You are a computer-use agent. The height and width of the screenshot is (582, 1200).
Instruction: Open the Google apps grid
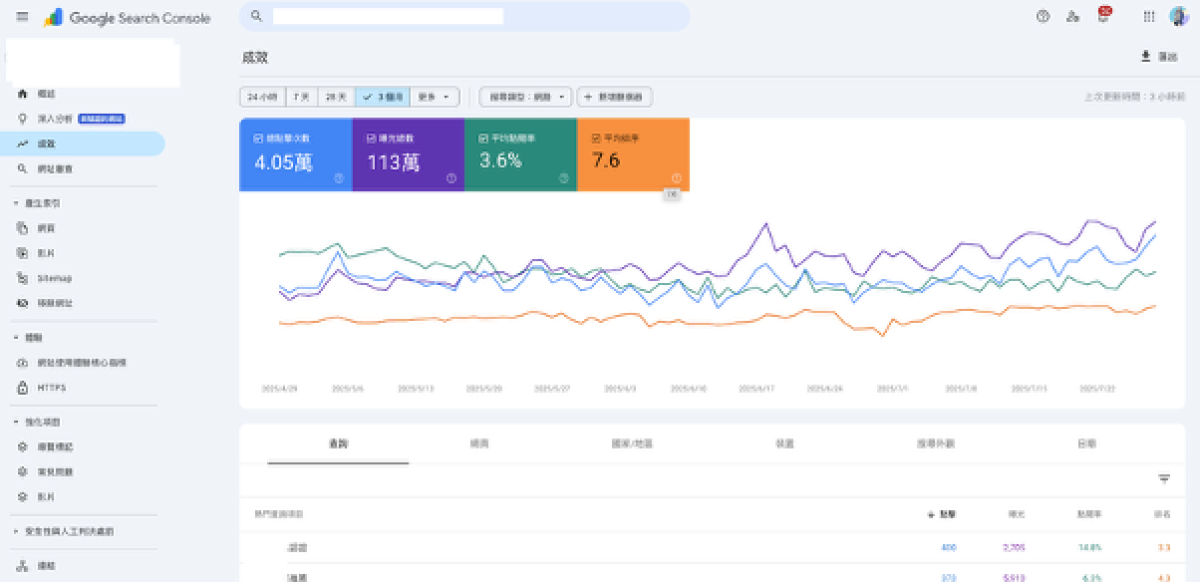point(1149,17)
